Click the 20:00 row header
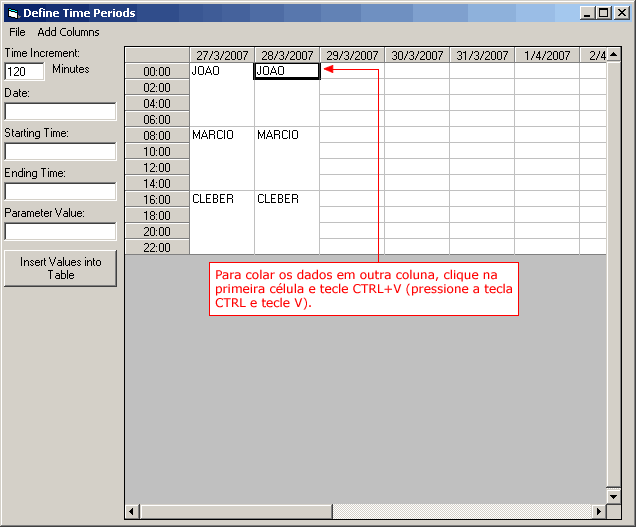636x527 pixels. click(x=157, y=231)
